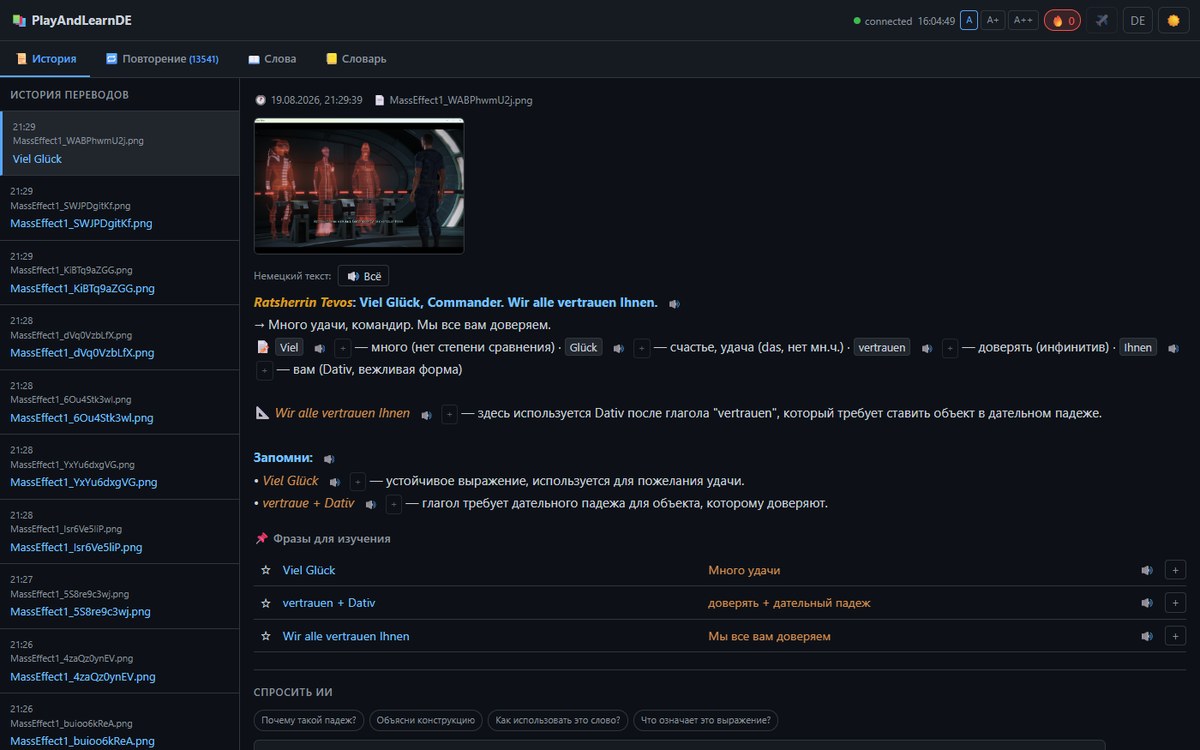The image size is (1200, 750).
Task: Click the PlayAndLearnDE logo
Action: (x=72, y=20)
